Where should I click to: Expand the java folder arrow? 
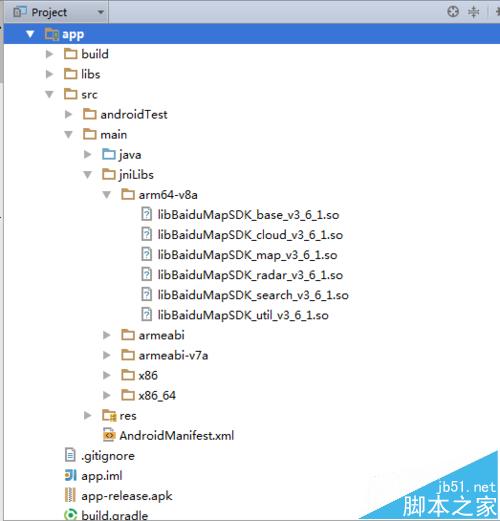tap(88, 154)
